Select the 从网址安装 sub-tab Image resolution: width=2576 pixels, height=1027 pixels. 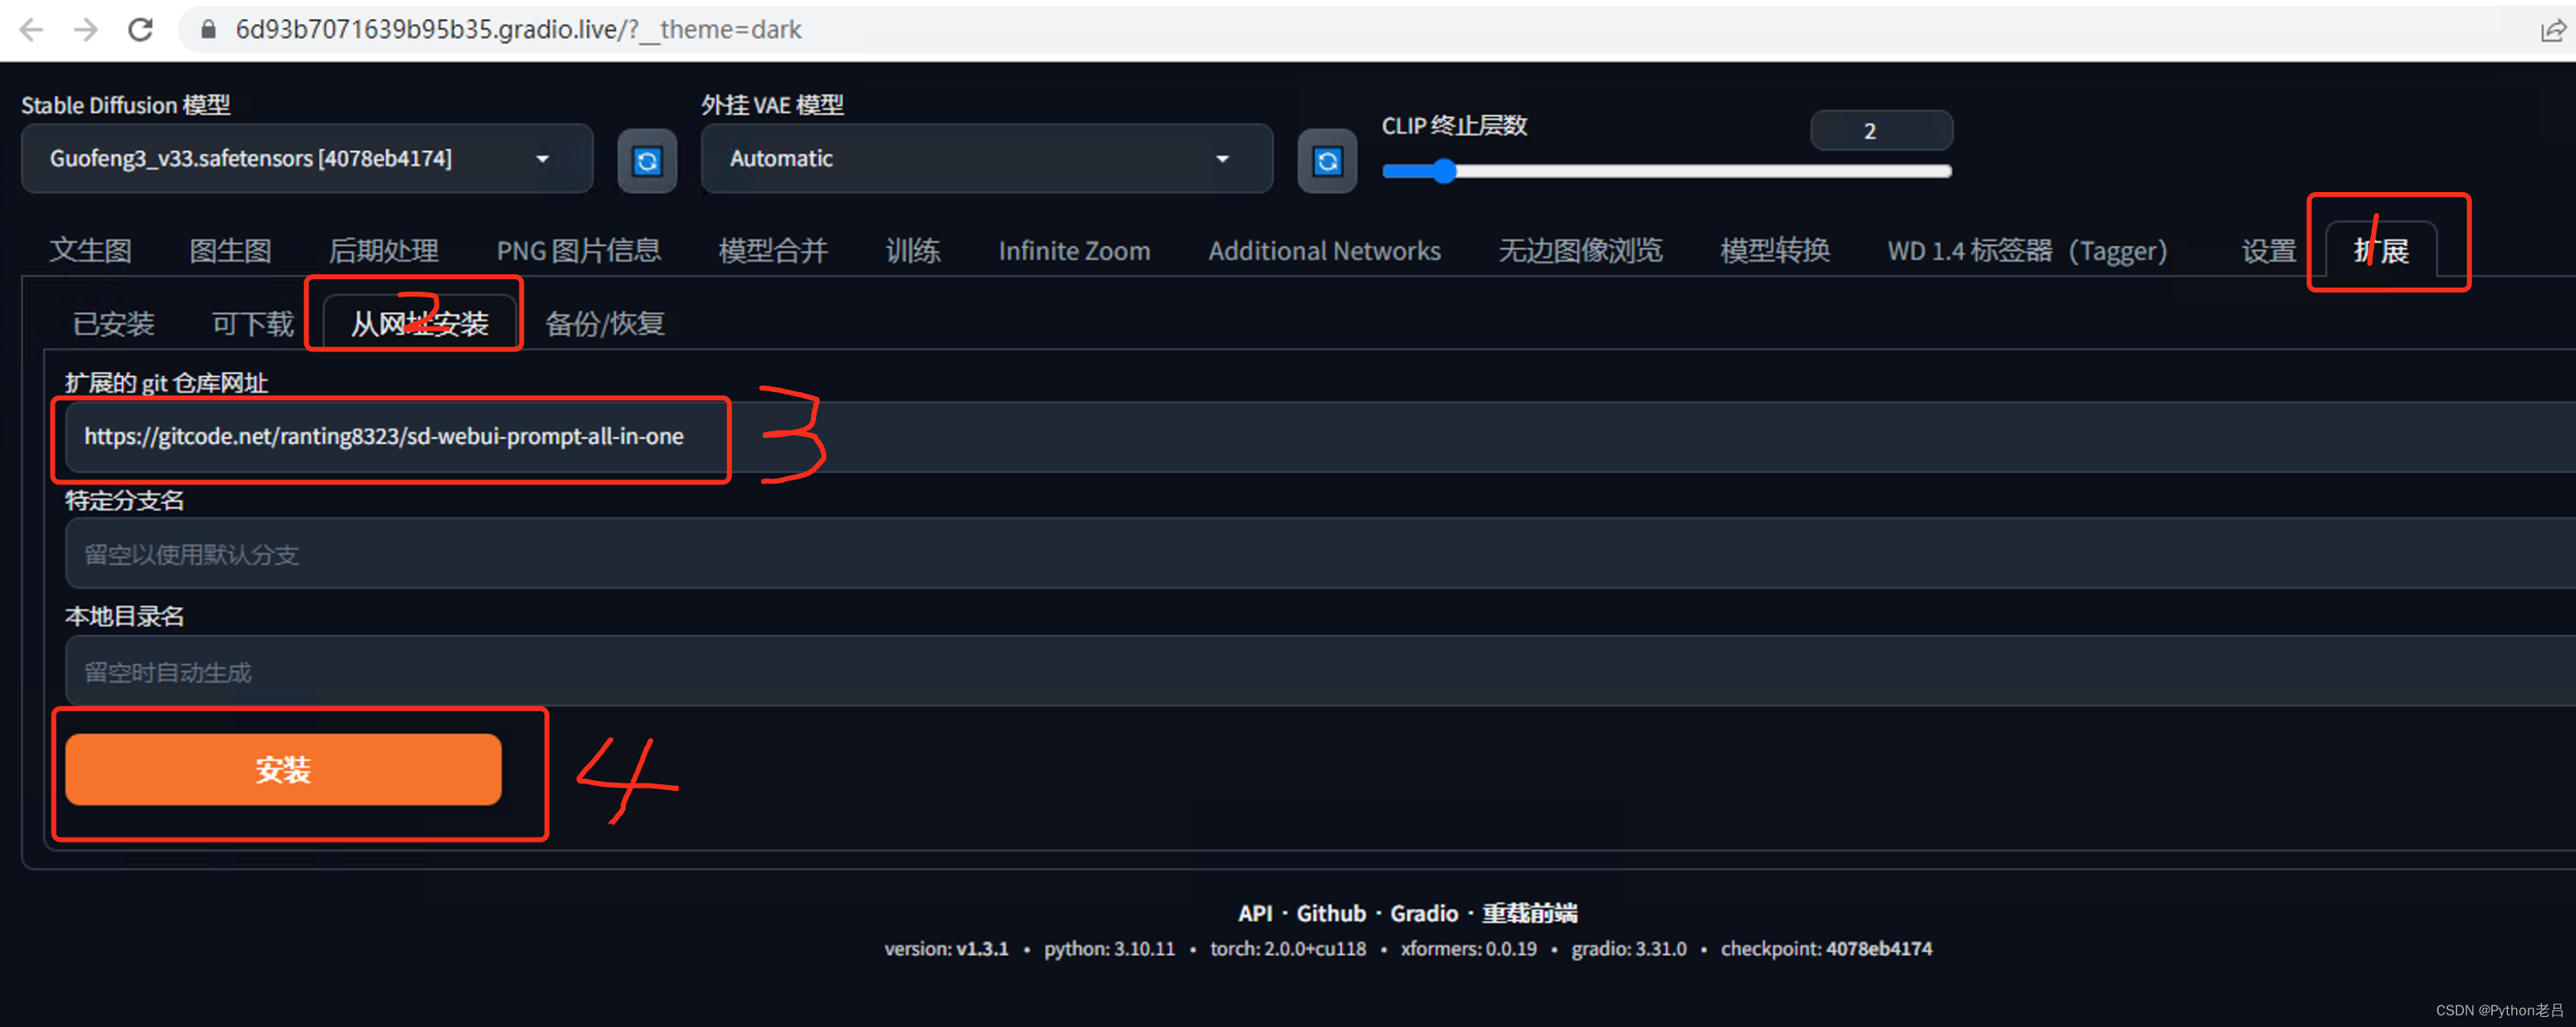coord(419,324)
